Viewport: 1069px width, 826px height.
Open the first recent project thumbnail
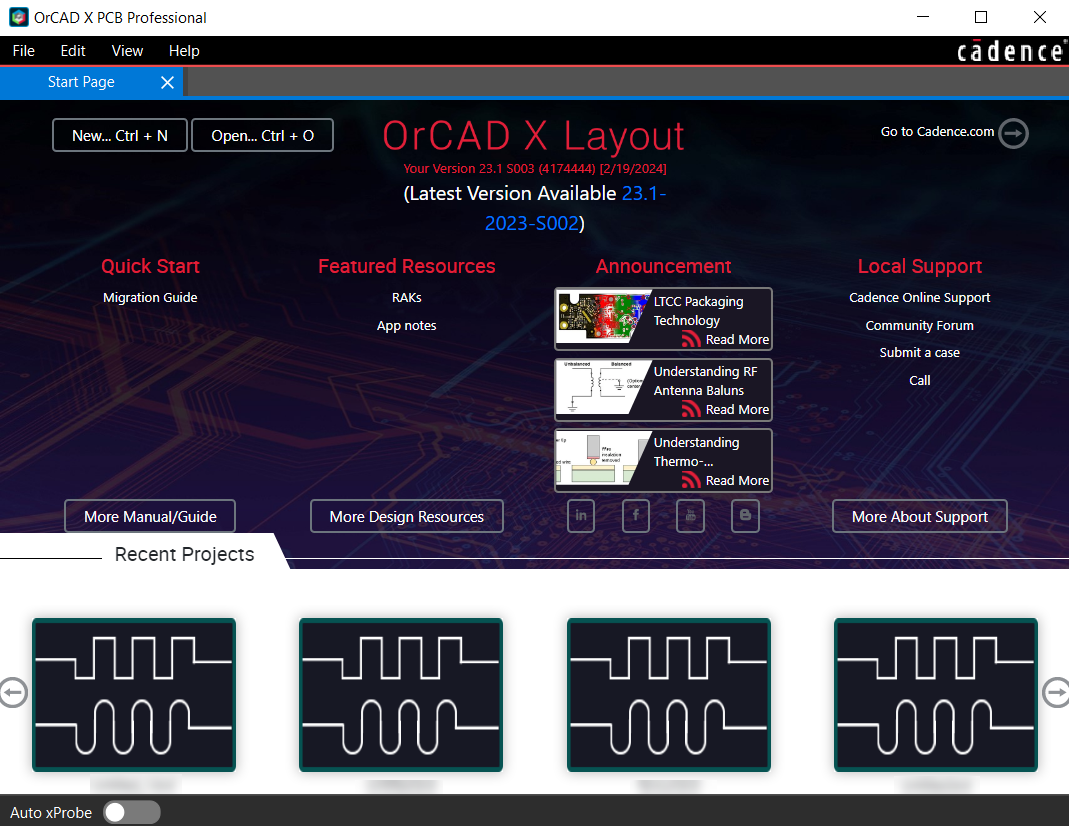134,695
